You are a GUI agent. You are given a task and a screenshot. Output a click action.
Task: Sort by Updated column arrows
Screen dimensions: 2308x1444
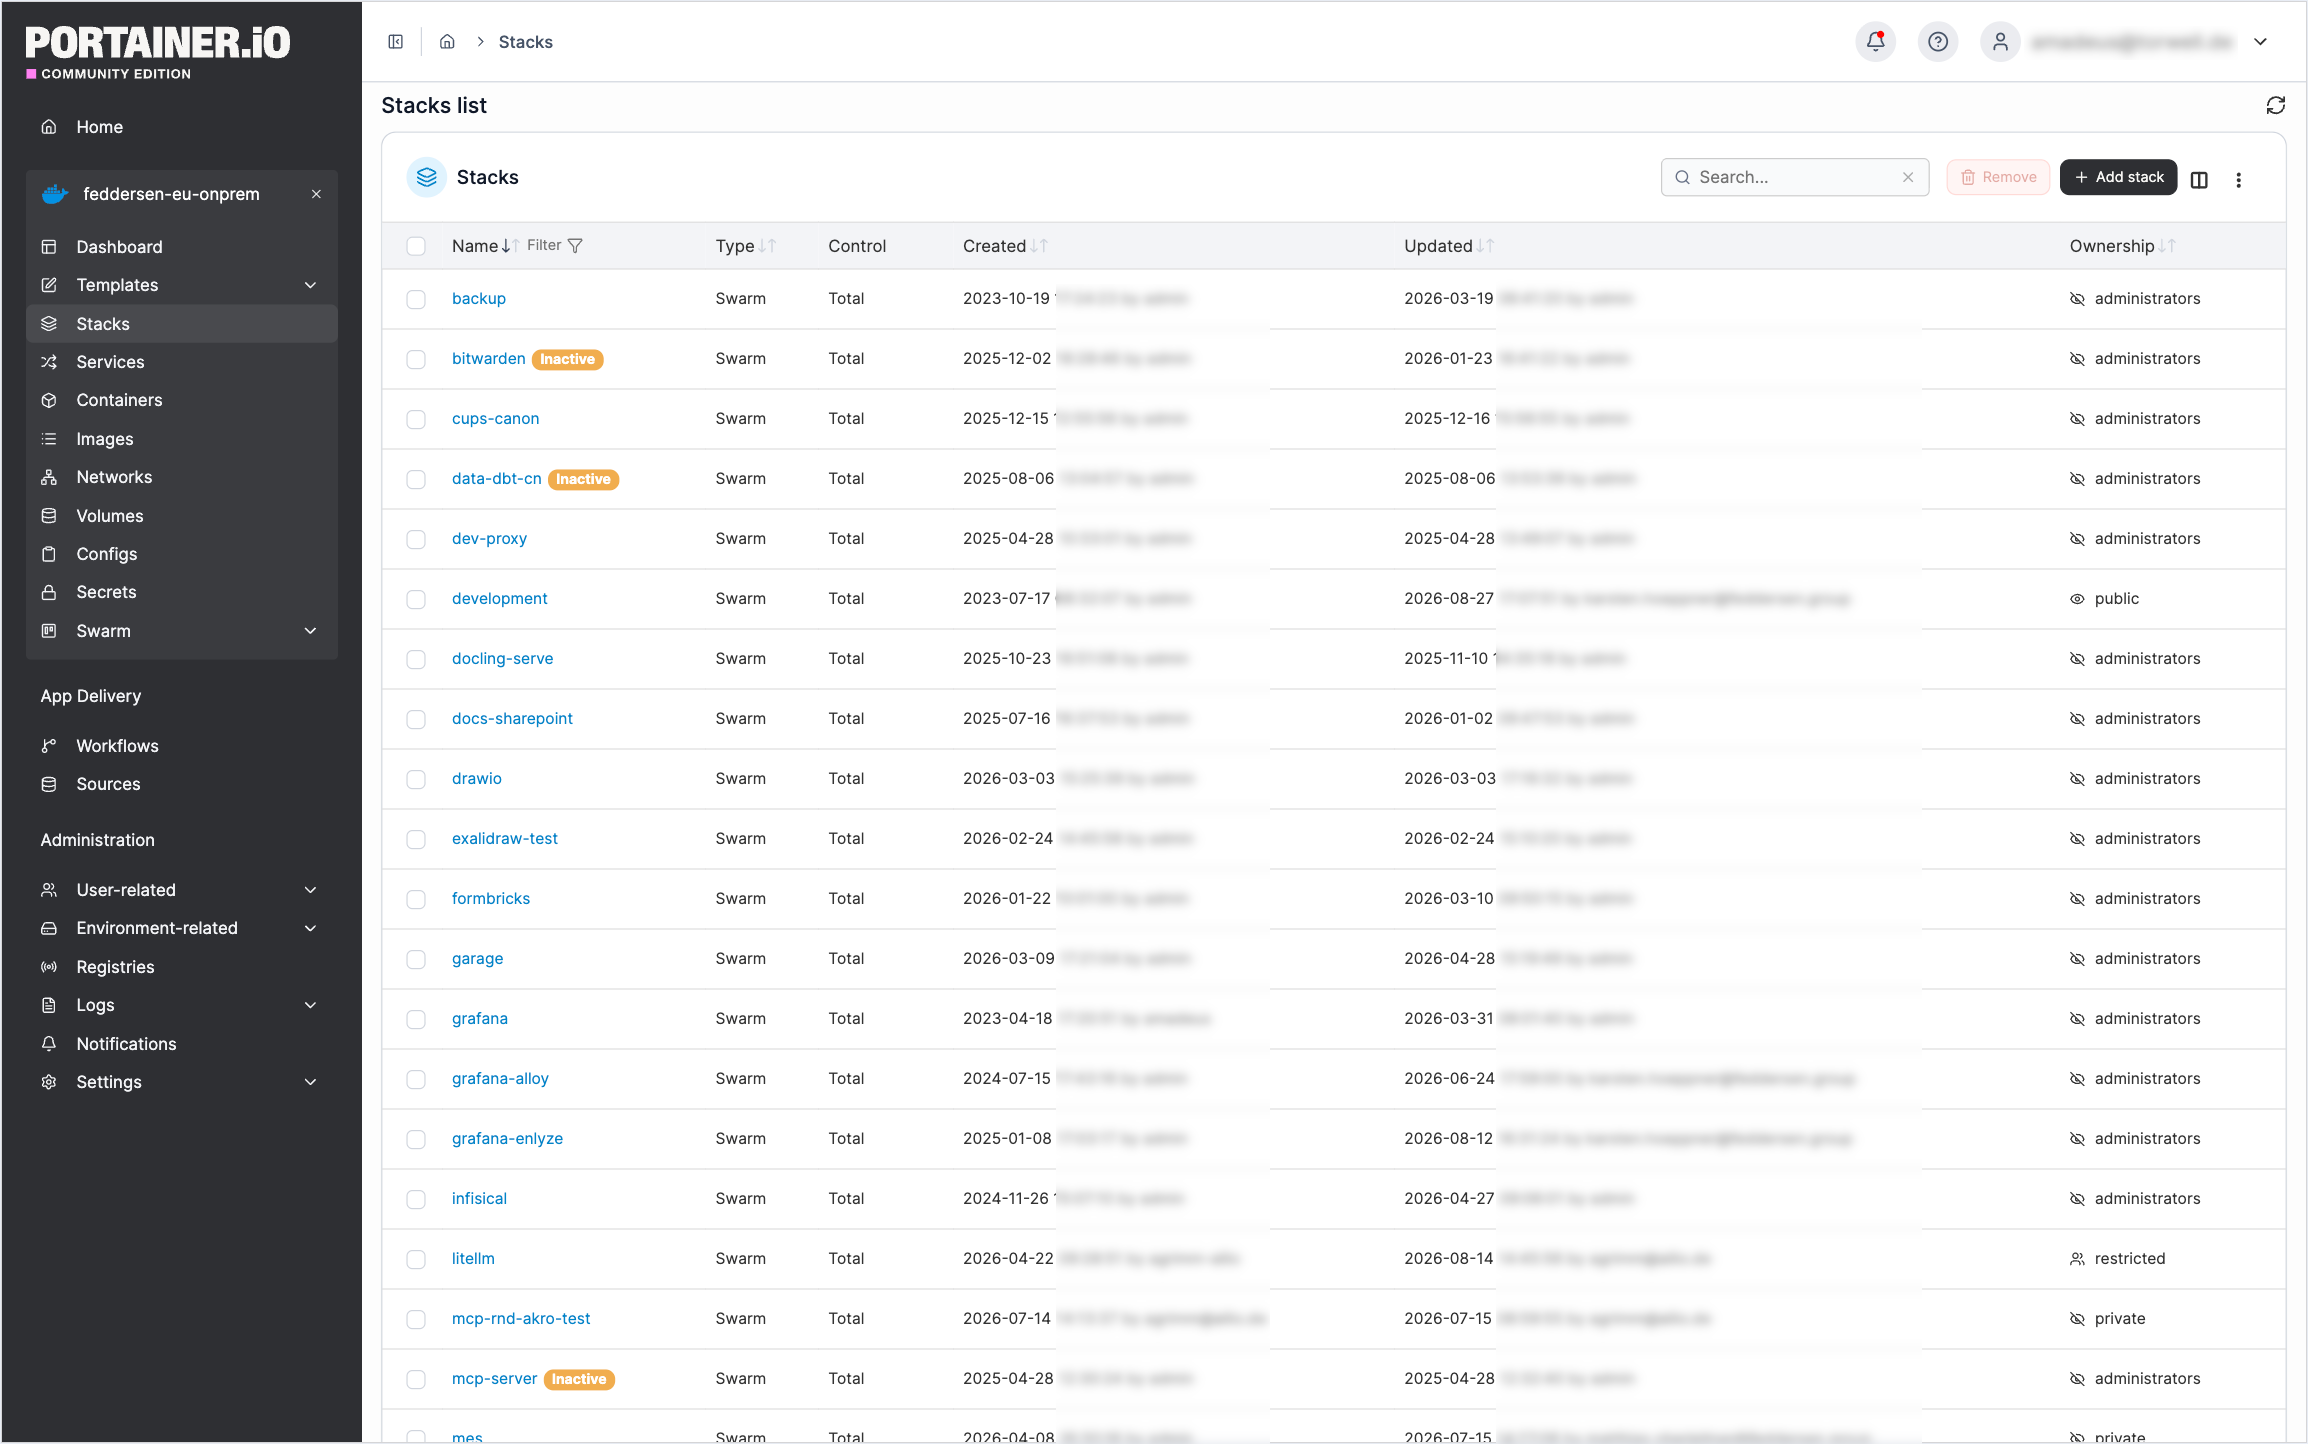[1485, 246]
